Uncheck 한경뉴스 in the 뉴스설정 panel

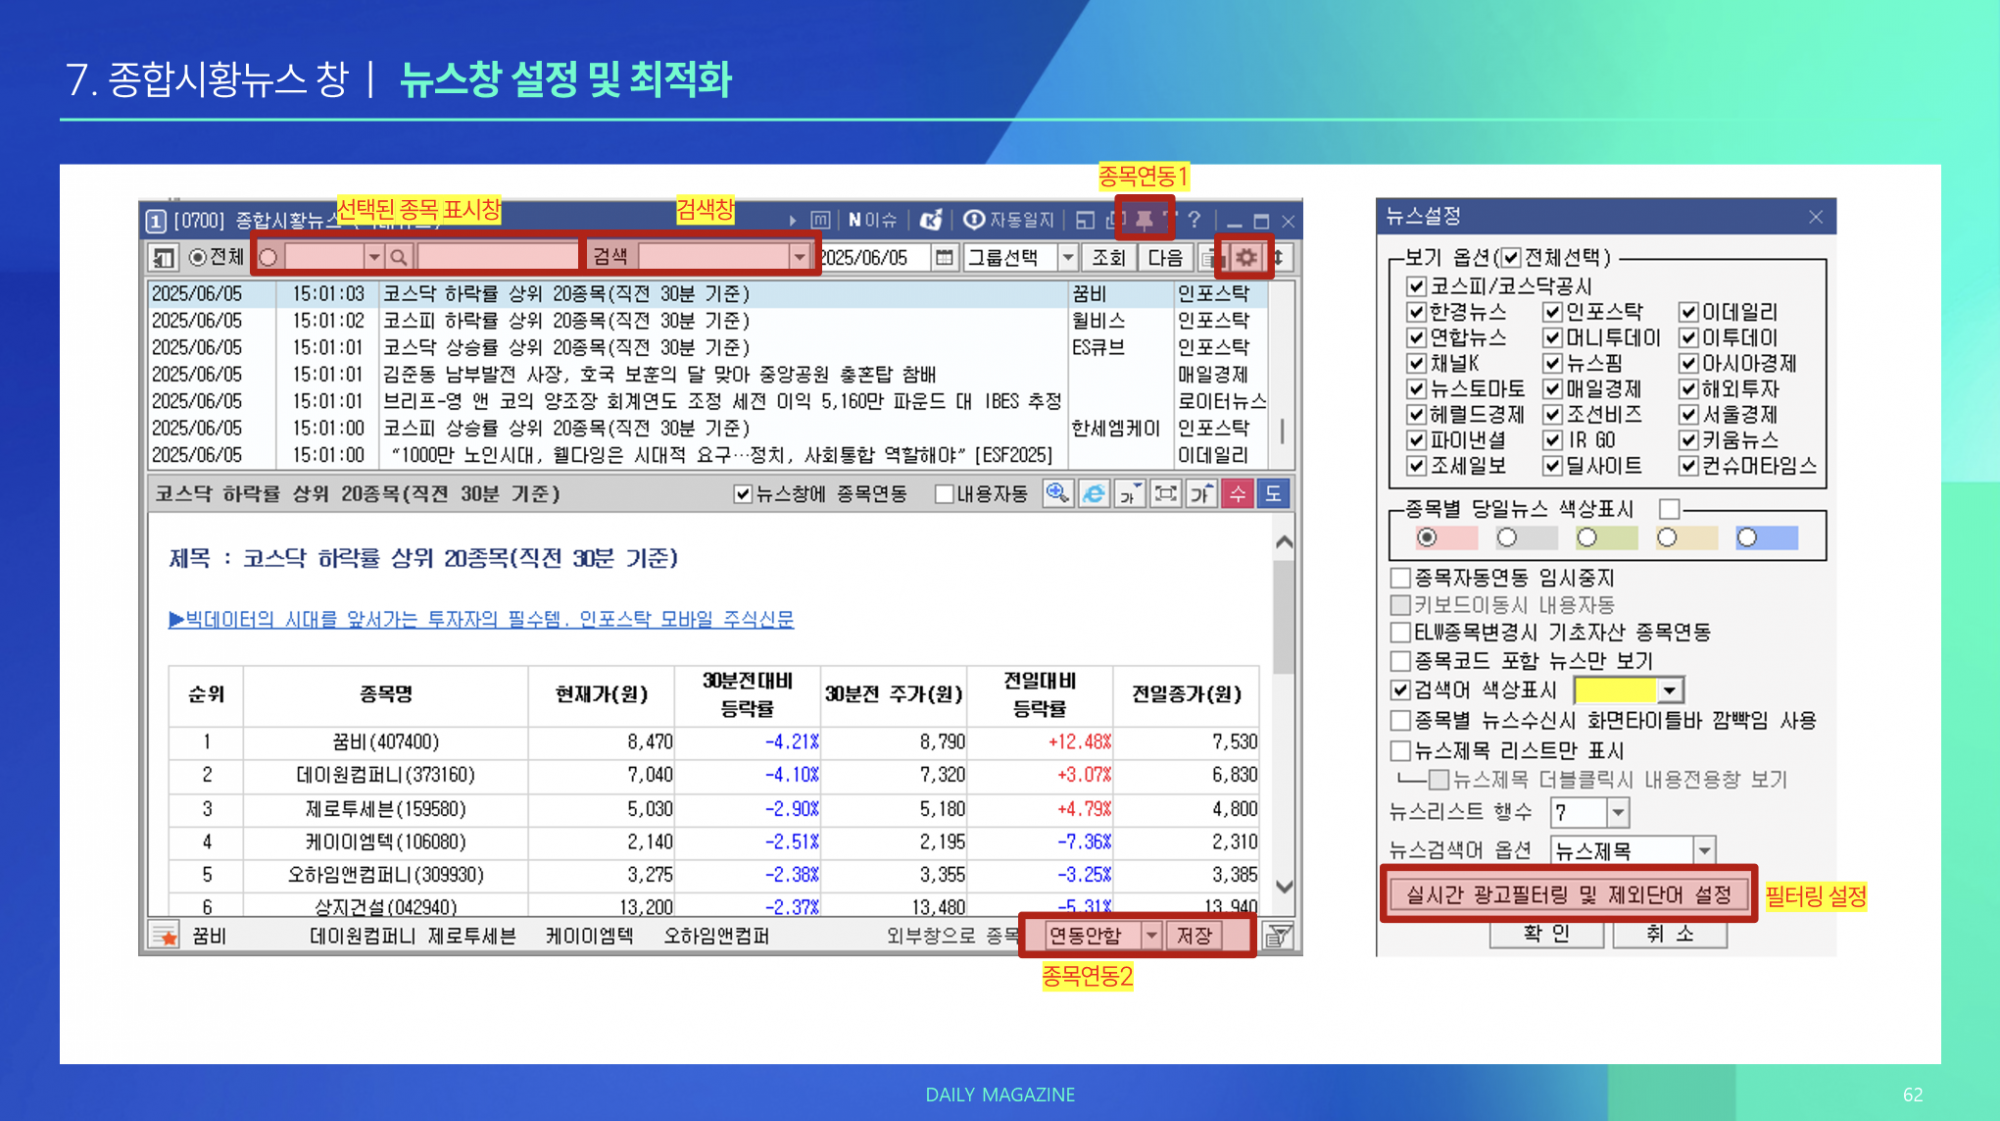click(1417, 313)
